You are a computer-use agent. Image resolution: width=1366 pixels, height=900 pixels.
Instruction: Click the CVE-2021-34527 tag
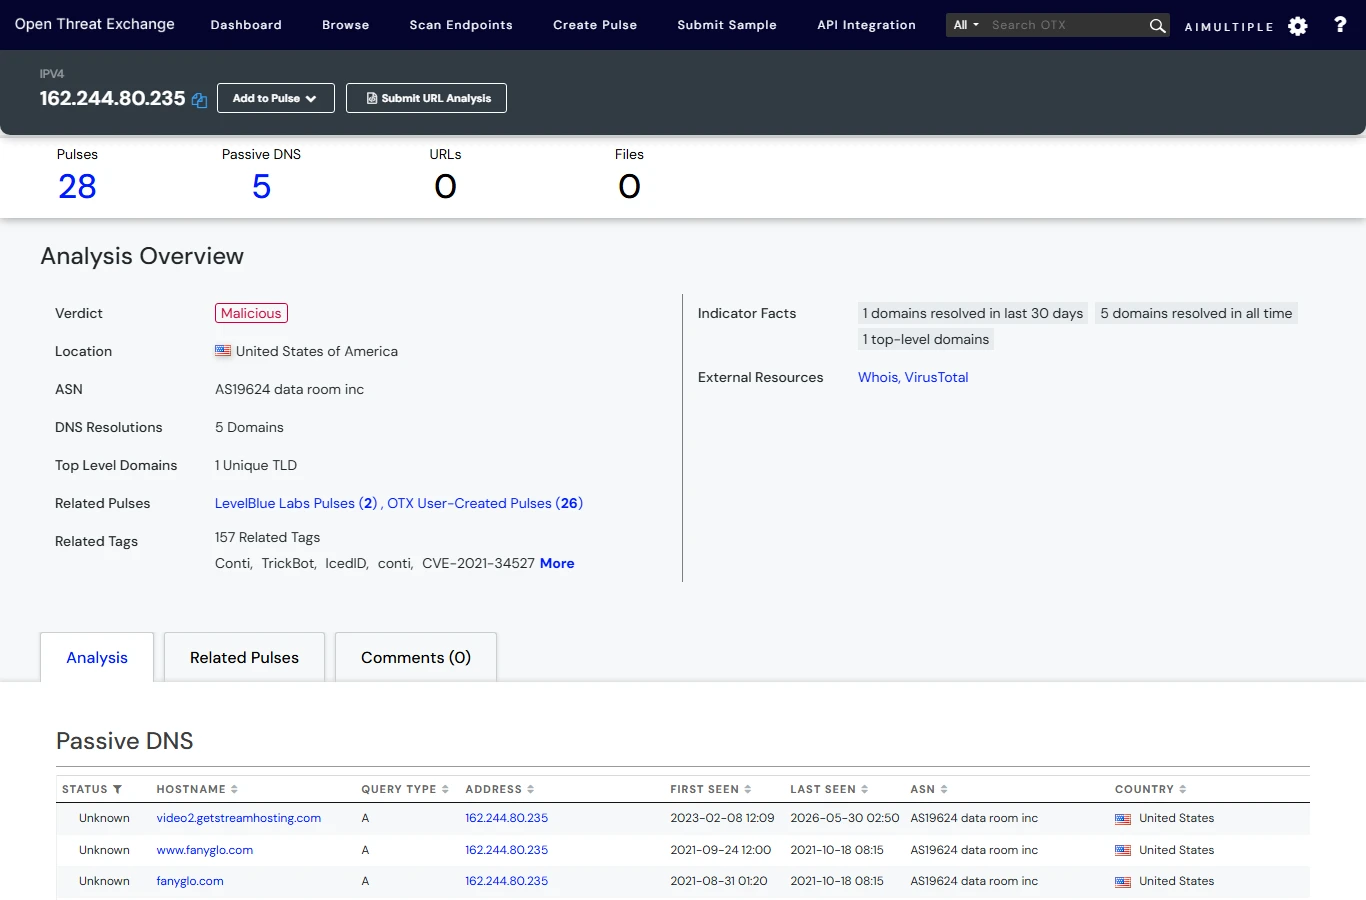[x=478, y=563]
